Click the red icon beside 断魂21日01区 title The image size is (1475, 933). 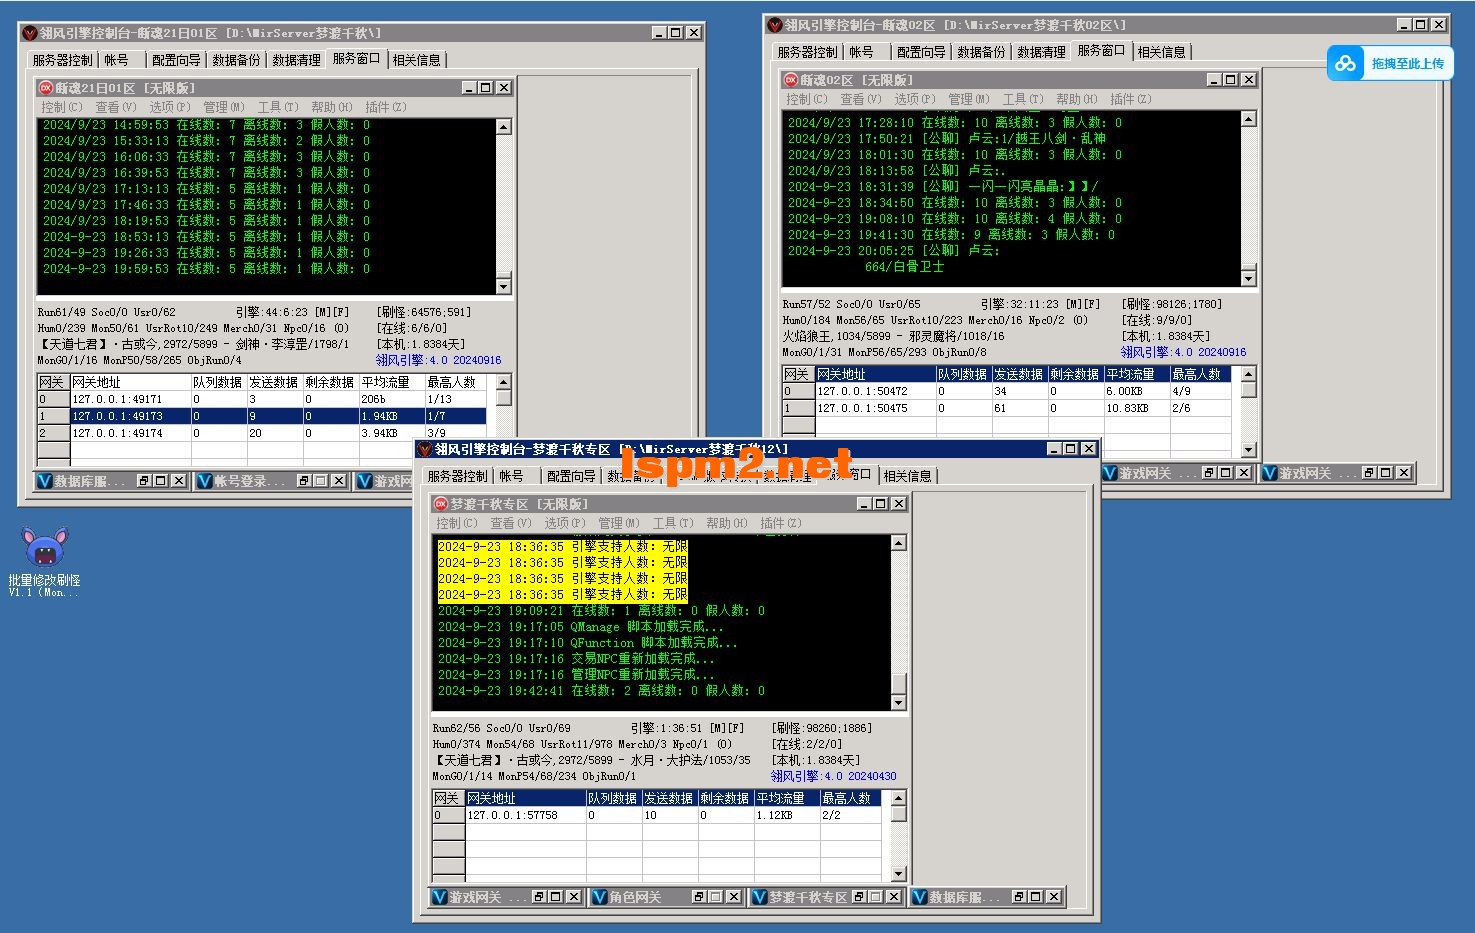point(45,88)
